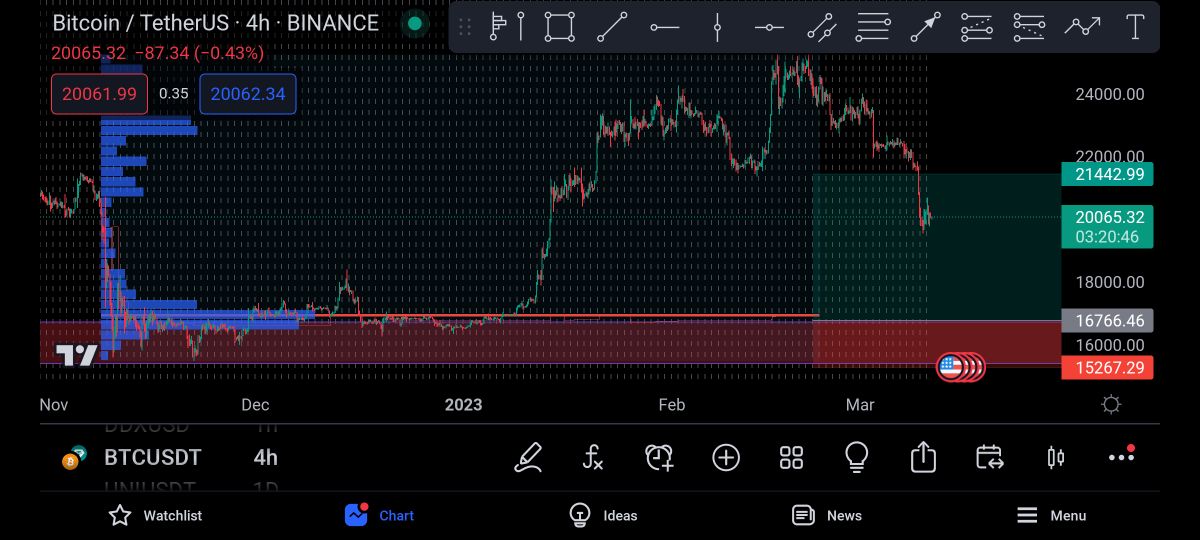Pick the parallel channel drawing tool

click(x=872, y=27)
